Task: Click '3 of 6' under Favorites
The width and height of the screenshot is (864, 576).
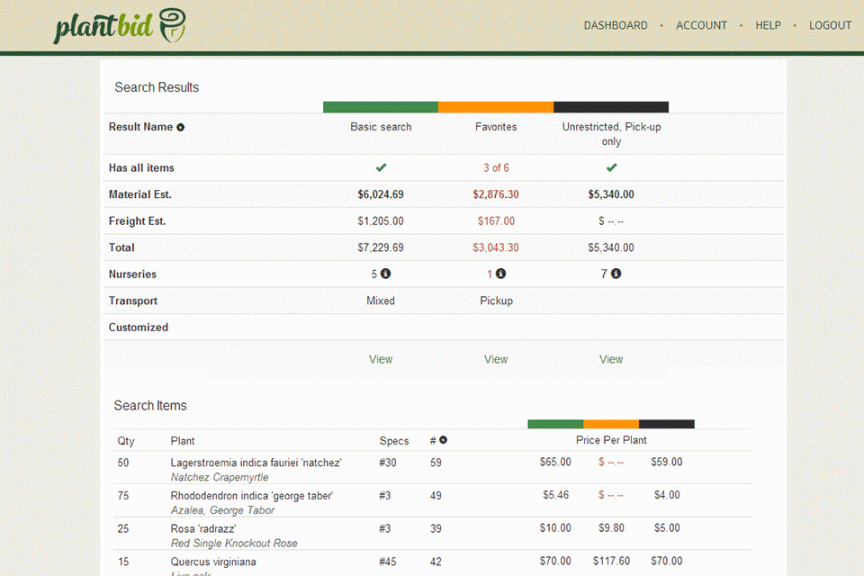Action: pos(495,167)
